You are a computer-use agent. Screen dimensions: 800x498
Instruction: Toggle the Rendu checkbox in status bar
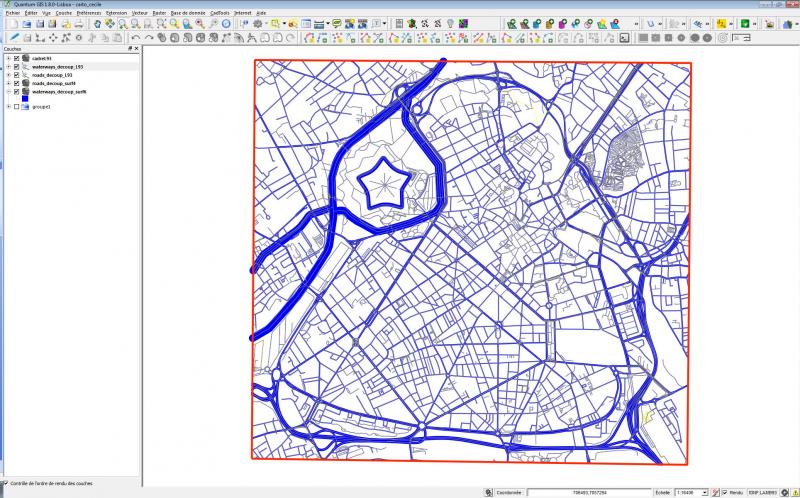pos(724,492)
